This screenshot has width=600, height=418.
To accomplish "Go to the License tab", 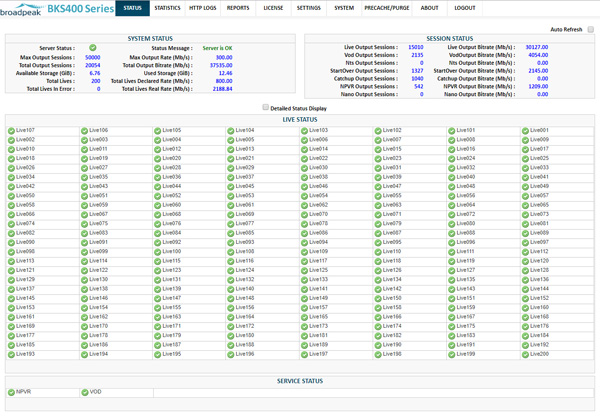I will click(273, 8).
